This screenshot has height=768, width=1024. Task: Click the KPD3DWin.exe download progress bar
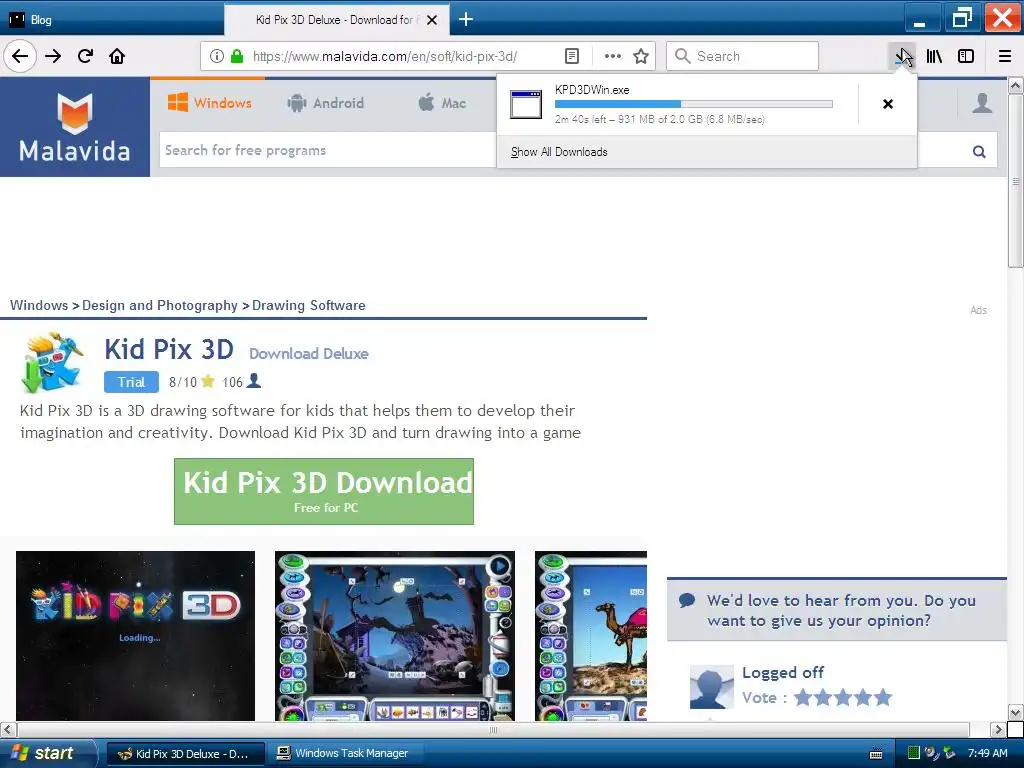click(694, 104)
